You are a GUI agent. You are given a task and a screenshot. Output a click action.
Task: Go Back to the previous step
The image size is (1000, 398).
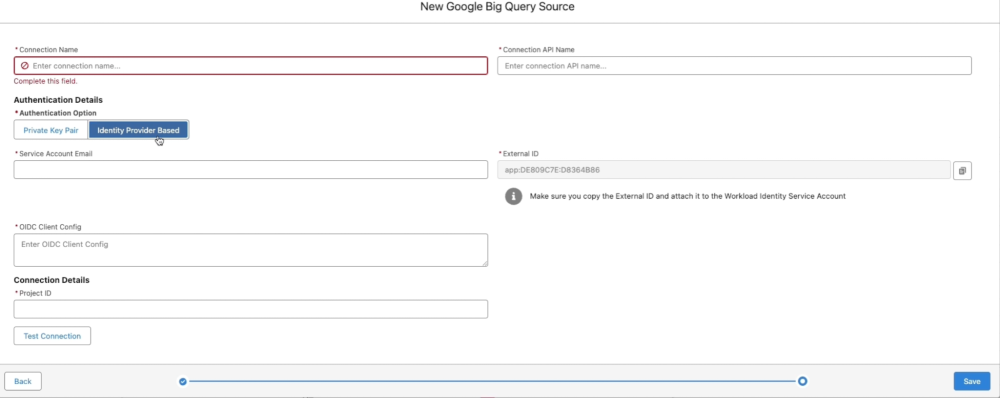click(23, 381)
